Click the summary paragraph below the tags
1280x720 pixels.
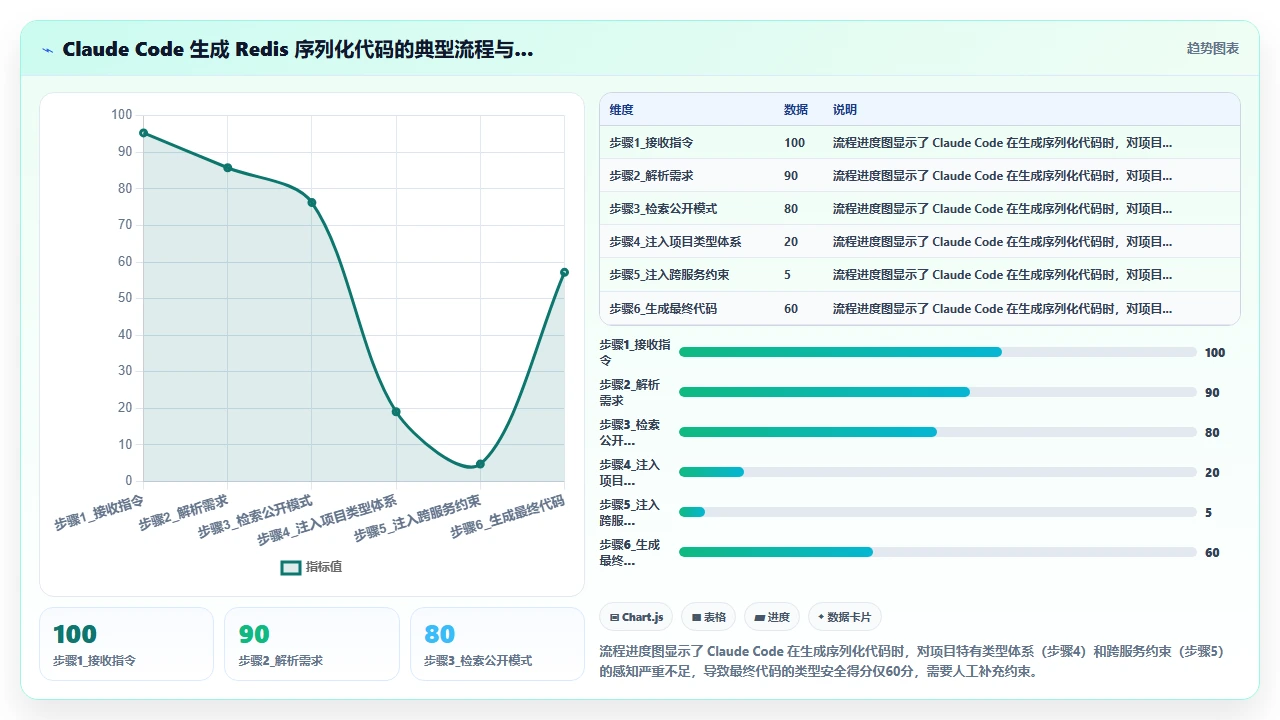click(912, 661)
